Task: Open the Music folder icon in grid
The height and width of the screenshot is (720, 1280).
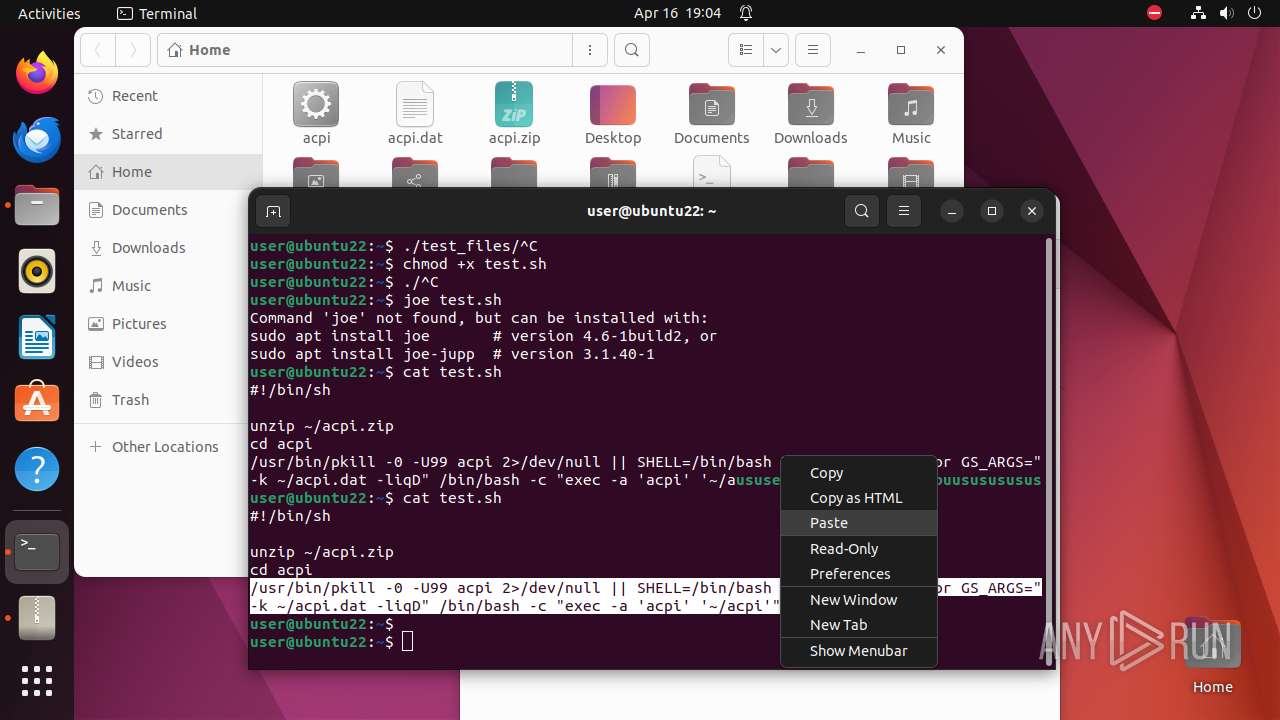Action: pos(911,114)
